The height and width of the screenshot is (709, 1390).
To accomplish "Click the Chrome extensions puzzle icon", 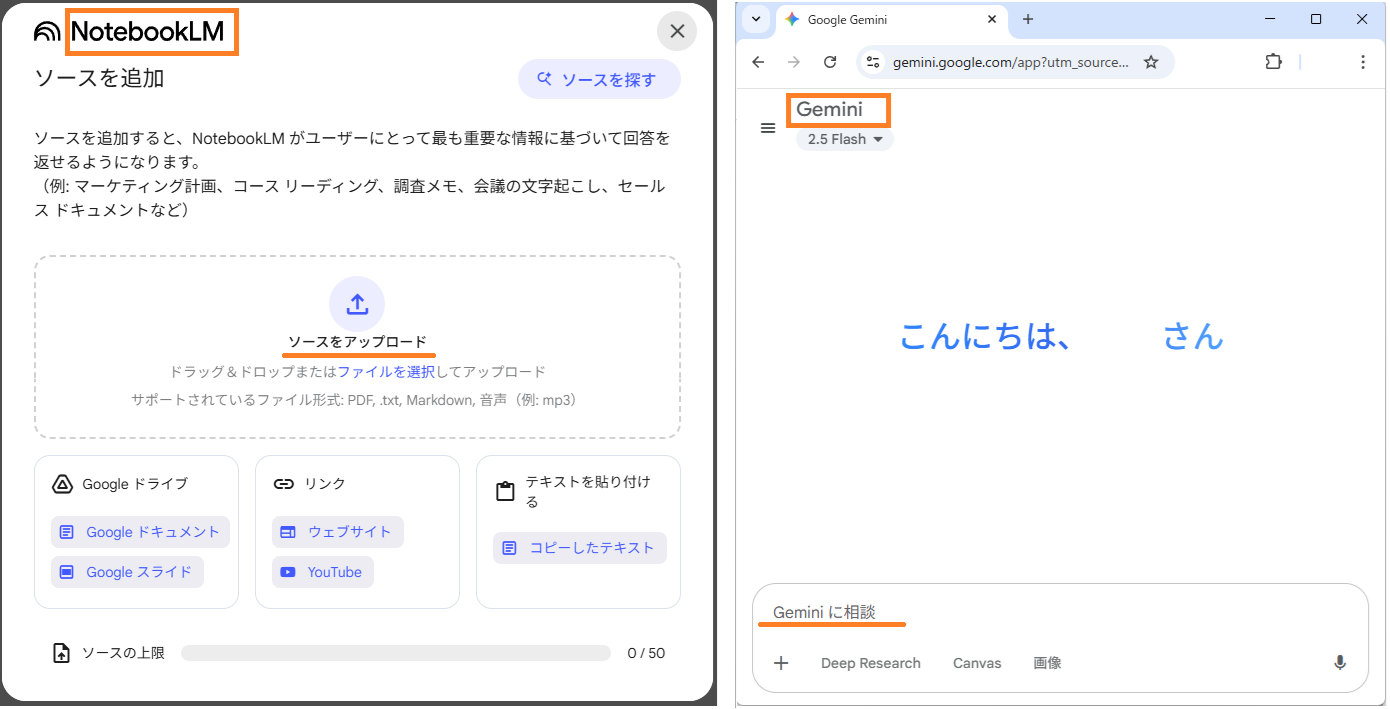I will pos(1273,61).
